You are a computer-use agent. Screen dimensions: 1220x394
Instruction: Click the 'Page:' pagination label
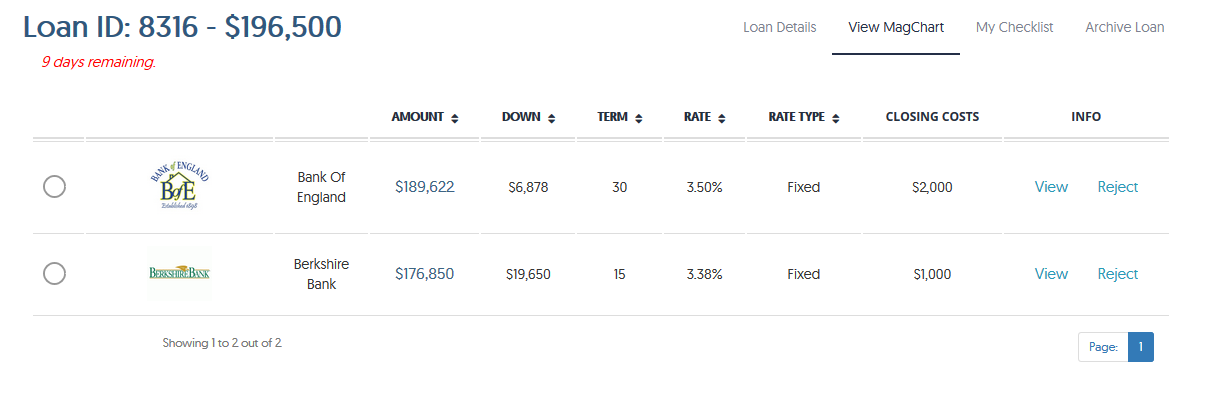point(1103,347)
